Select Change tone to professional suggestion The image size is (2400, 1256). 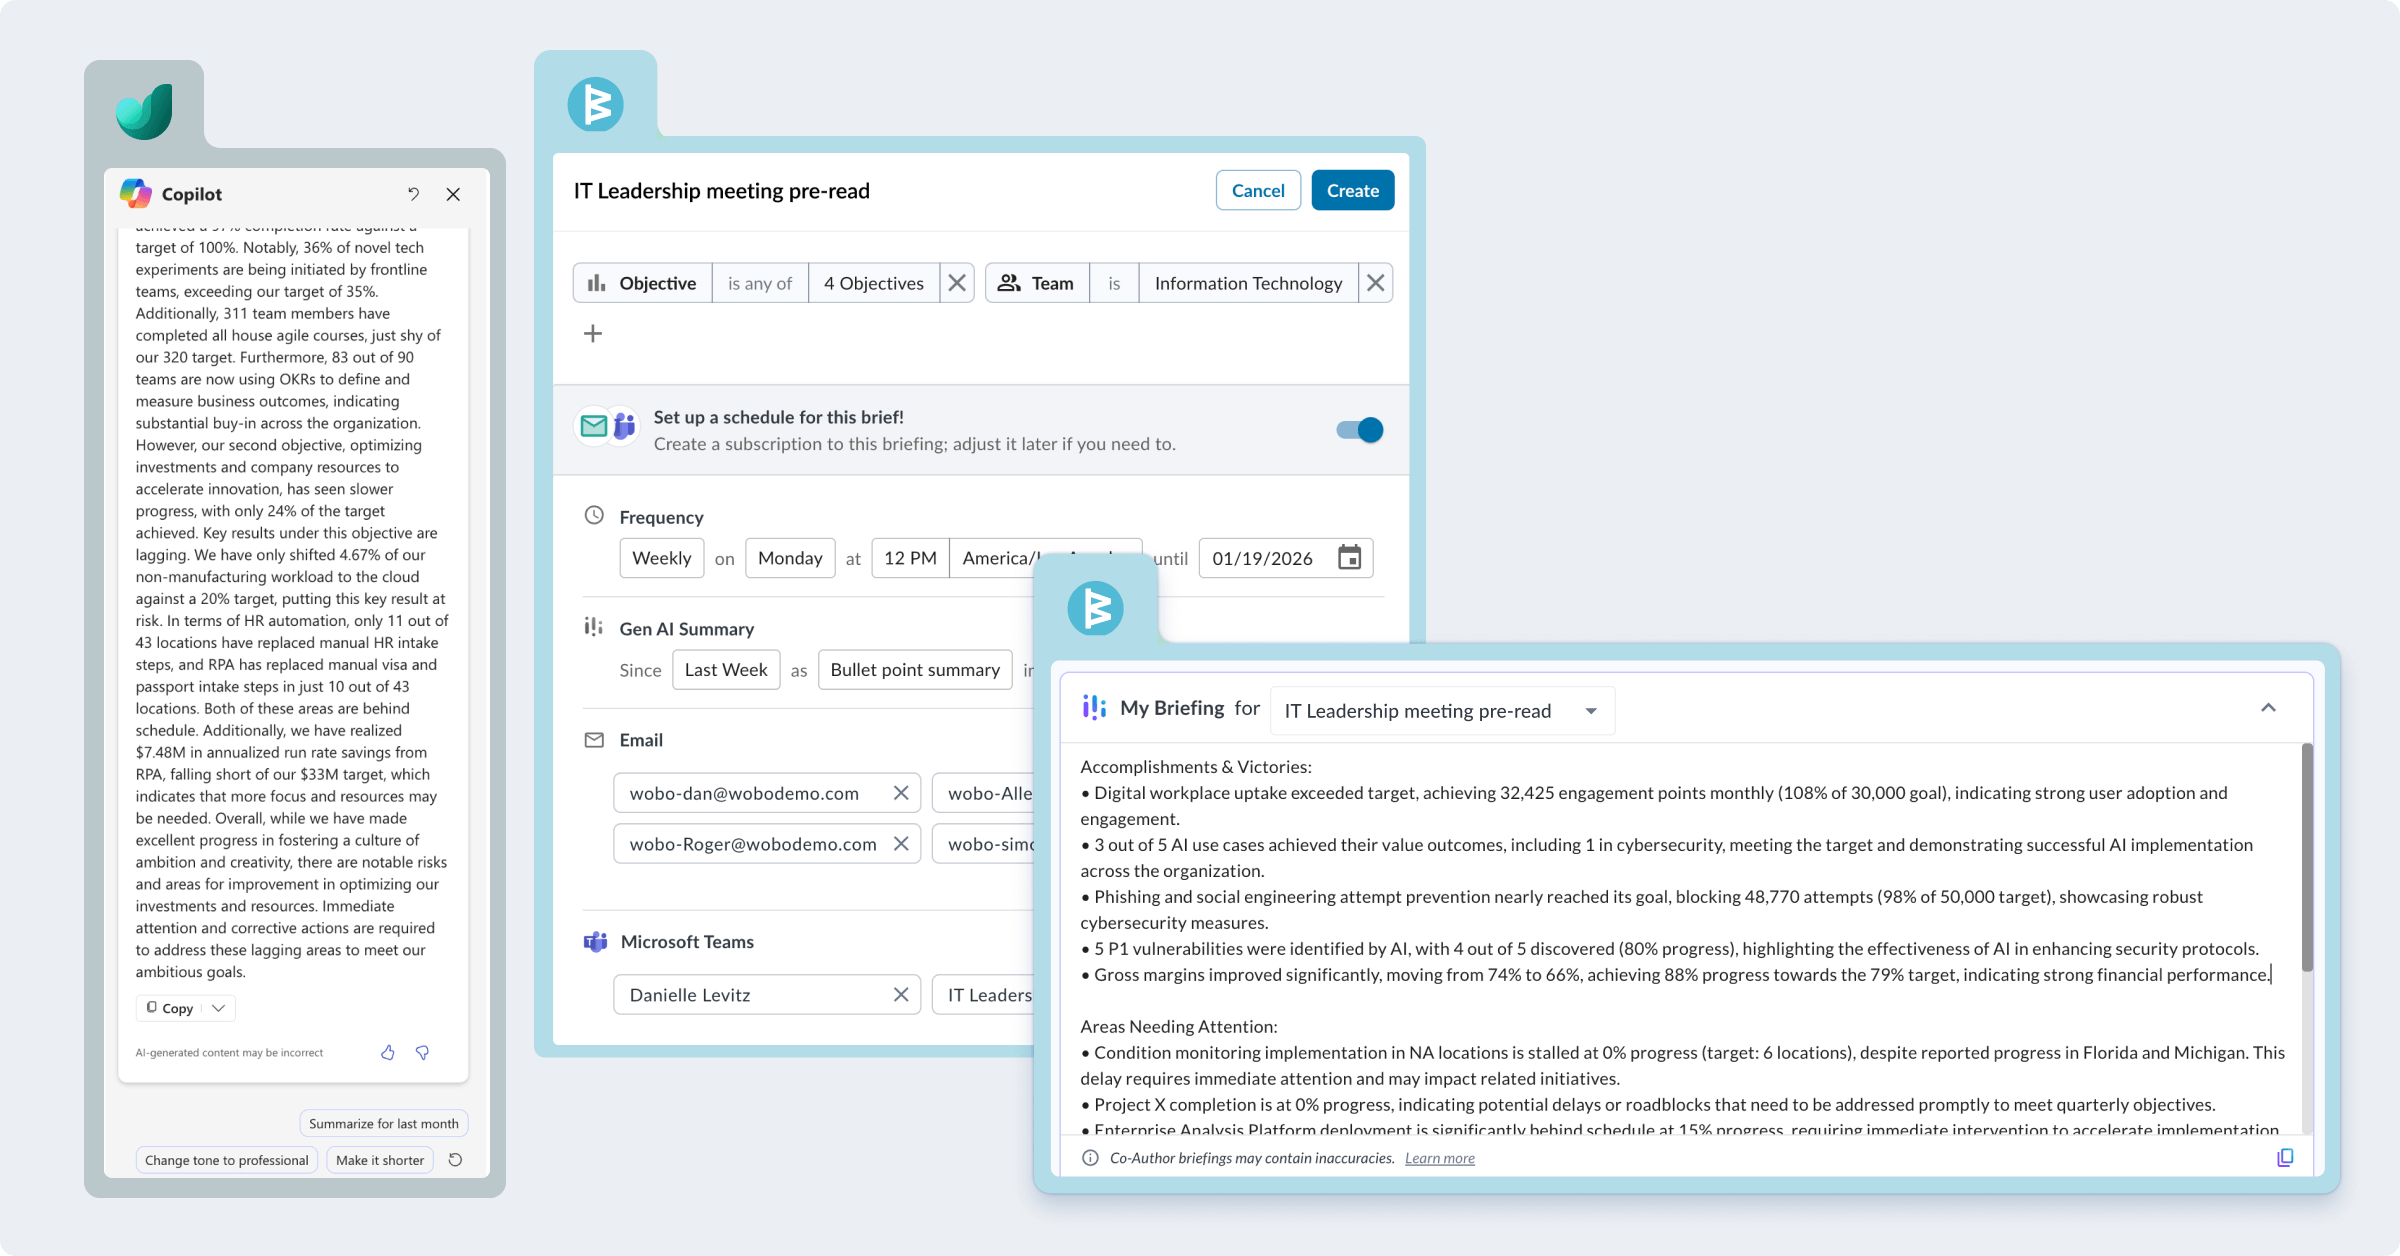click(227, 1160)
